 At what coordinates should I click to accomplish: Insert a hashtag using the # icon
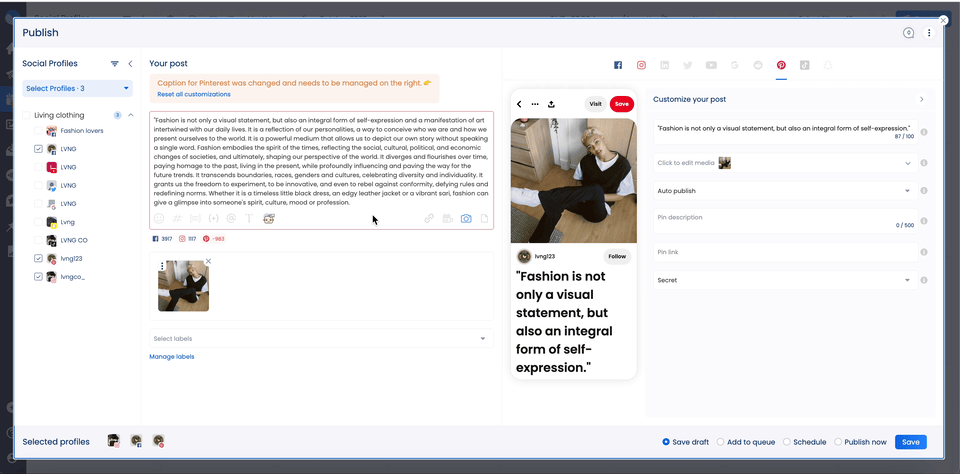pyautogui.click(x=178, y=218)
